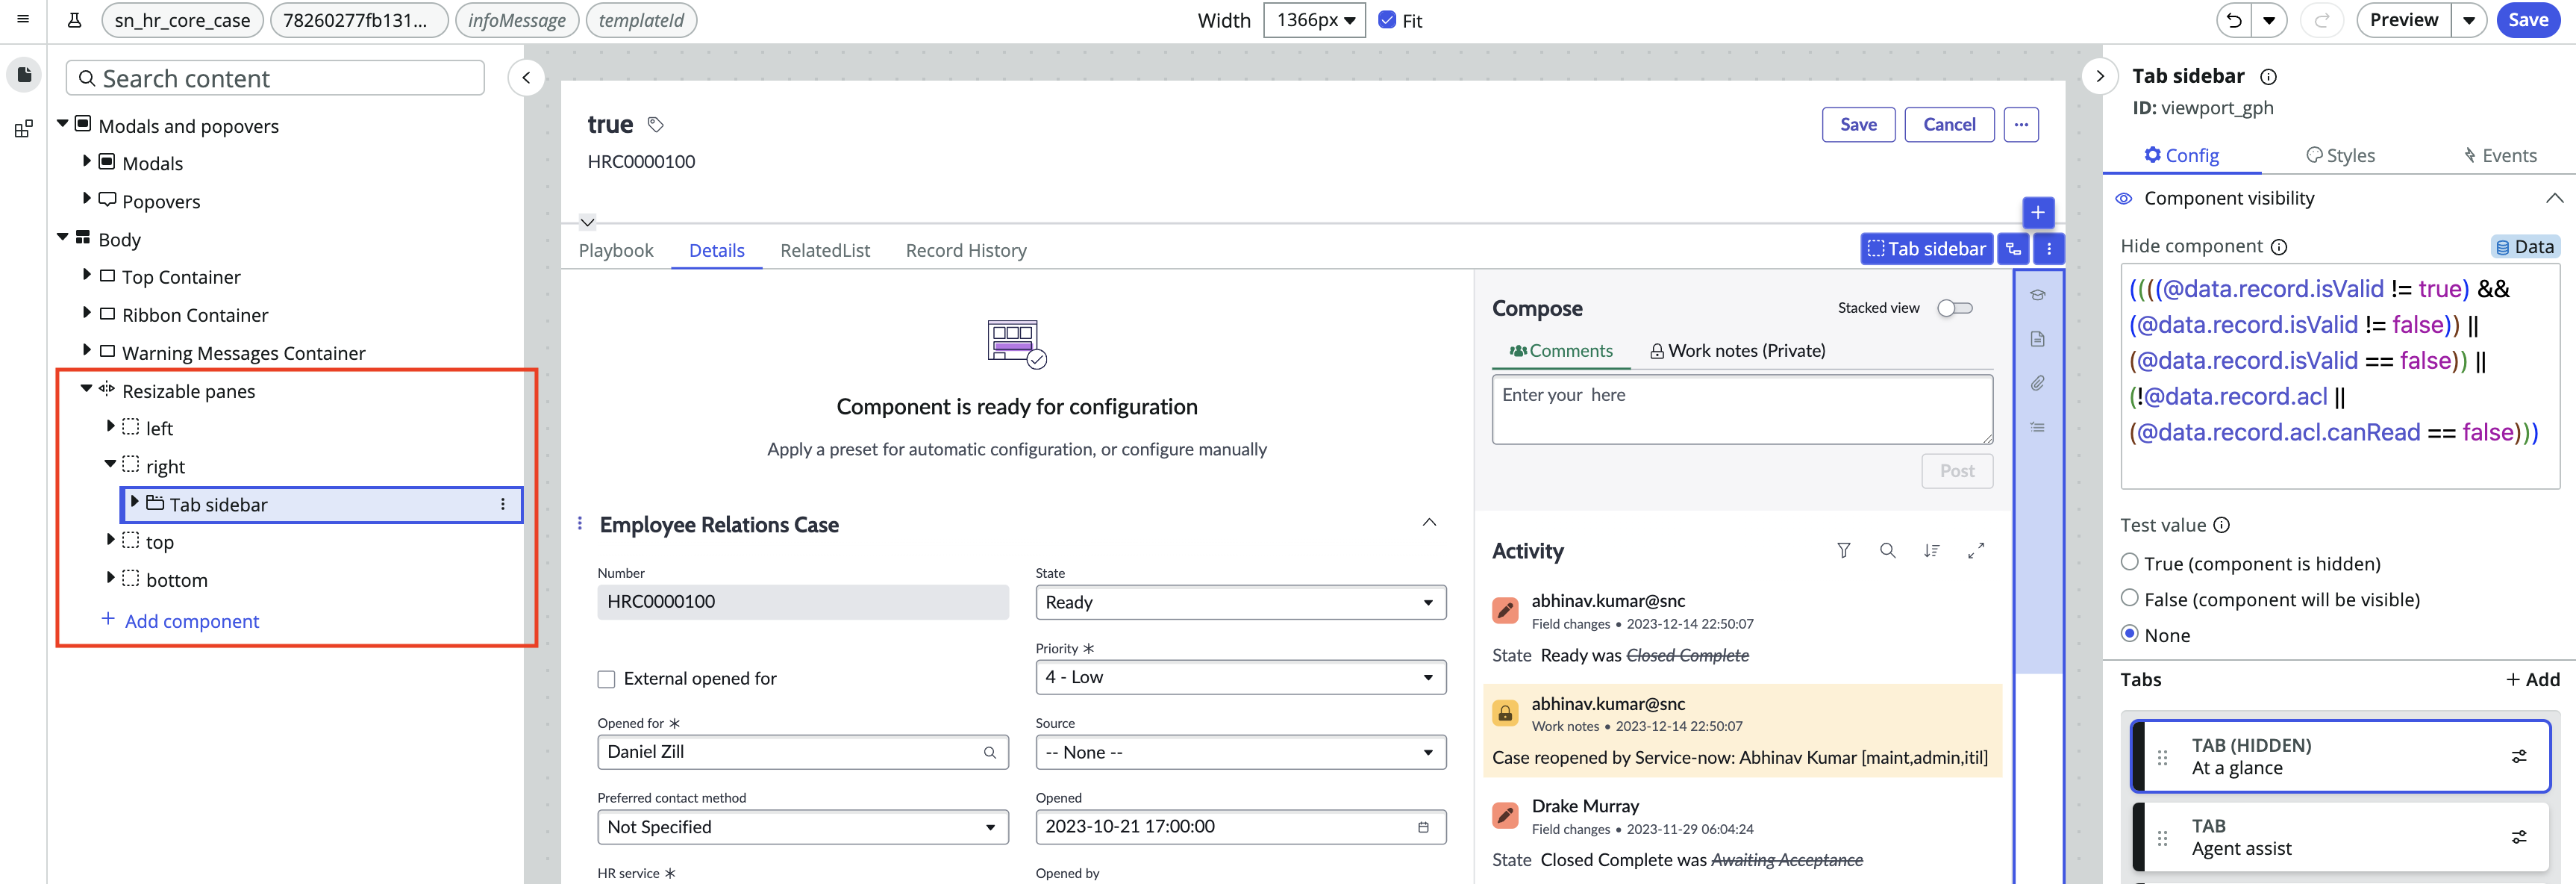Expand the Top Container tree node
Viewport: 2576px width, 884px height.
[x=87, y=275]
